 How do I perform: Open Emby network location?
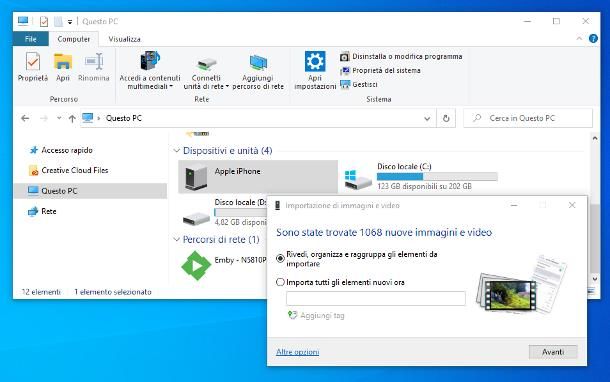(x=224, y=265)
